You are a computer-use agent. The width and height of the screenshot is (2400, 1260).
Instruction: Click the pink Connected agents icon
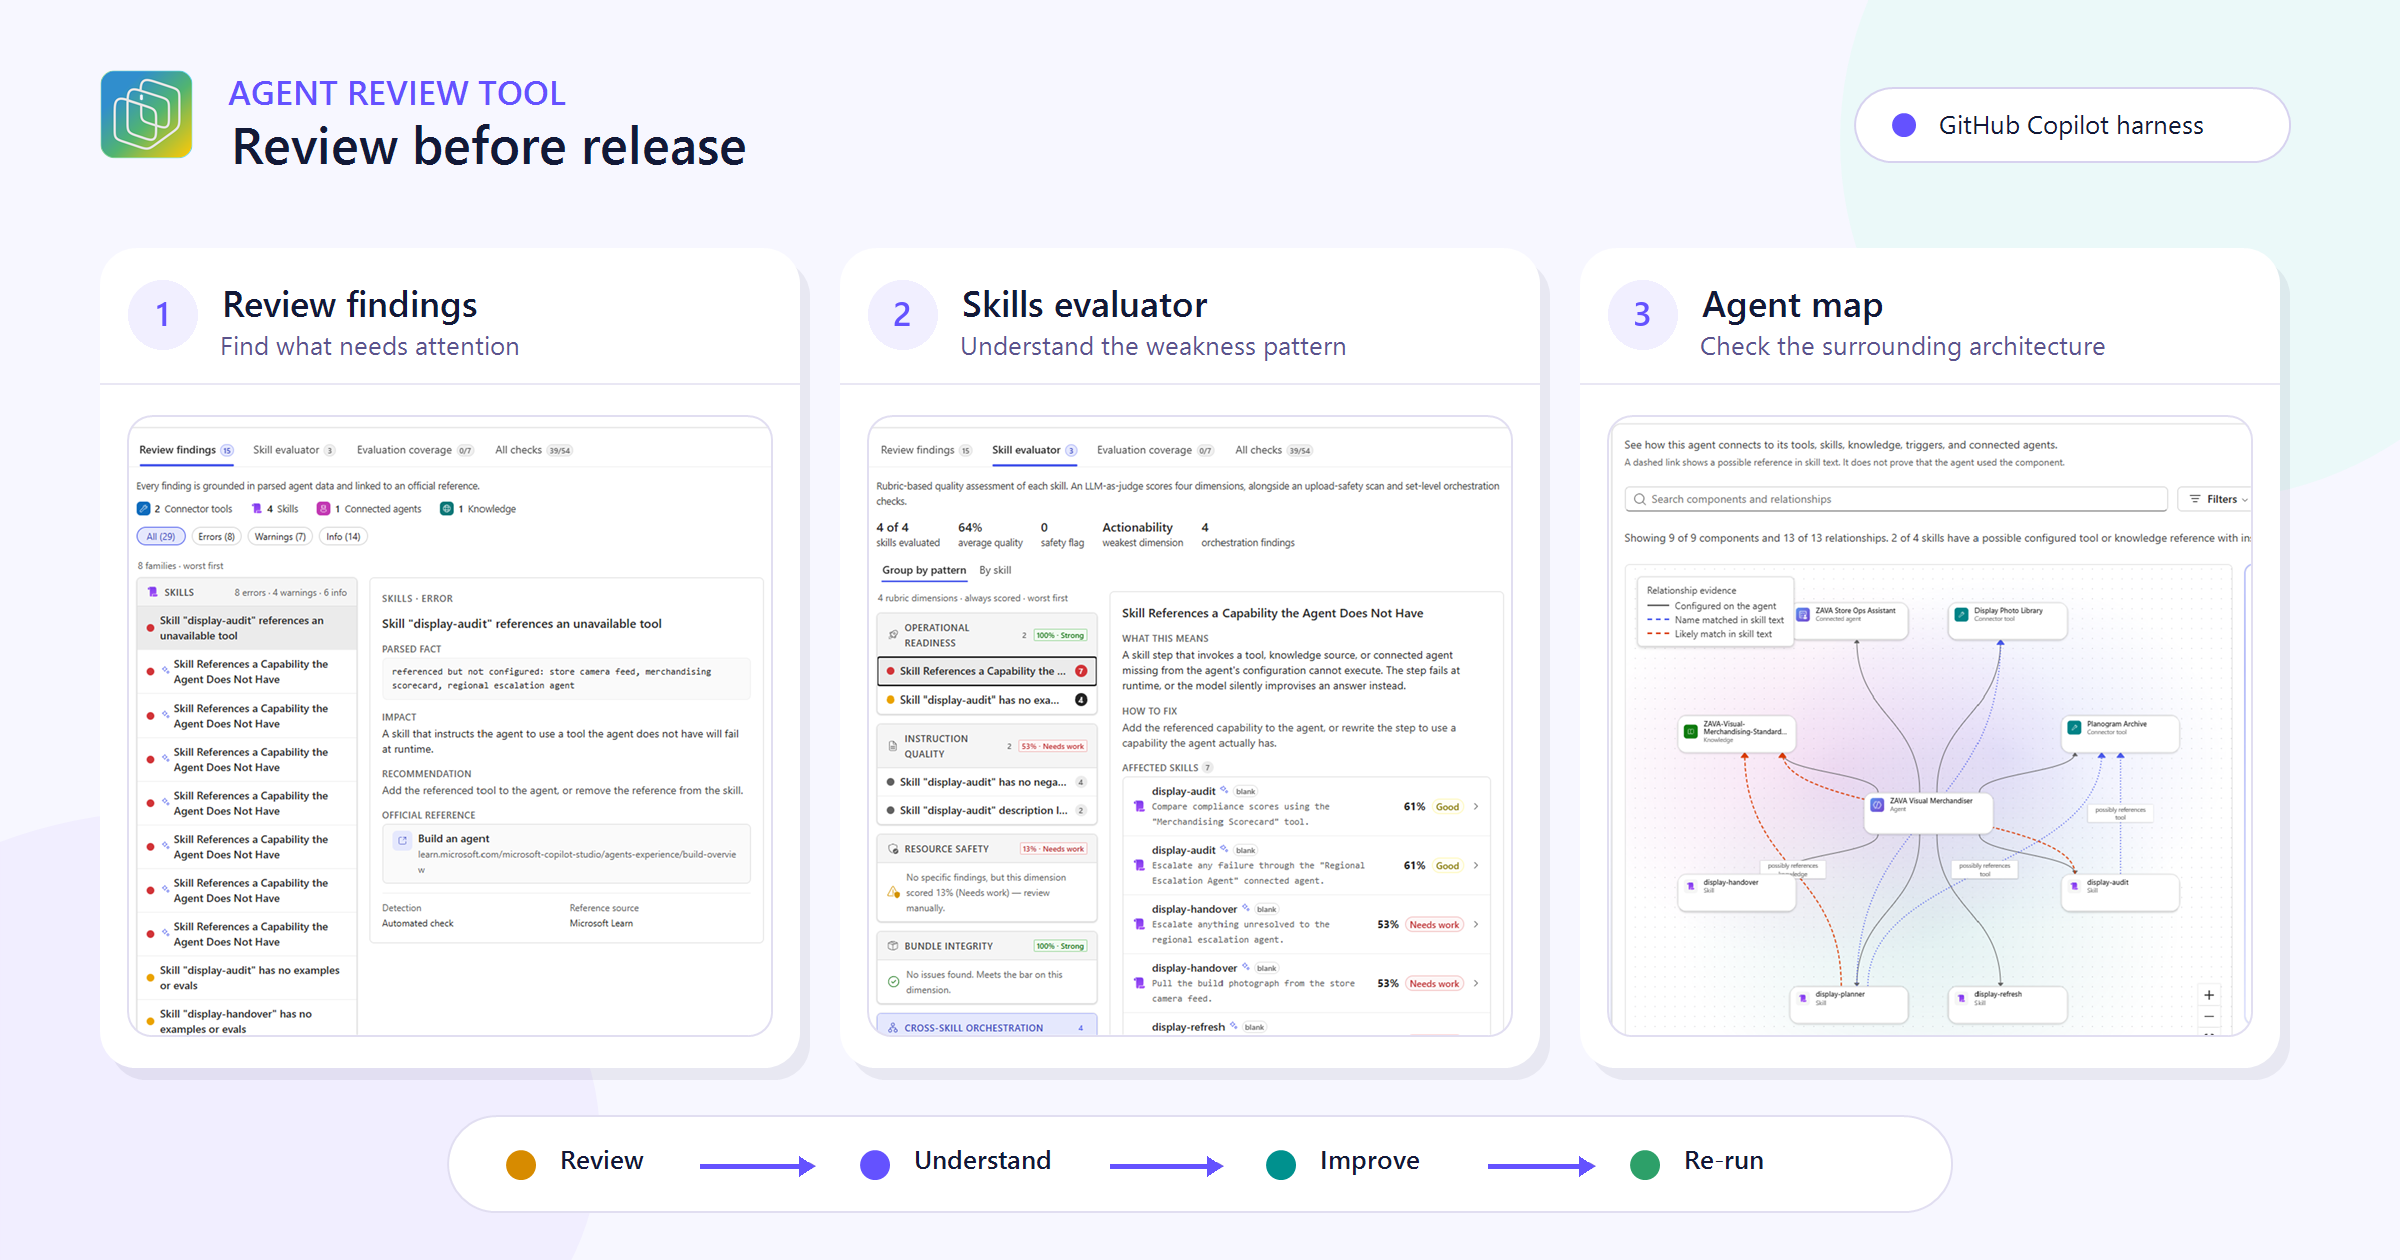pyautogui.click(x=323, y=509)
